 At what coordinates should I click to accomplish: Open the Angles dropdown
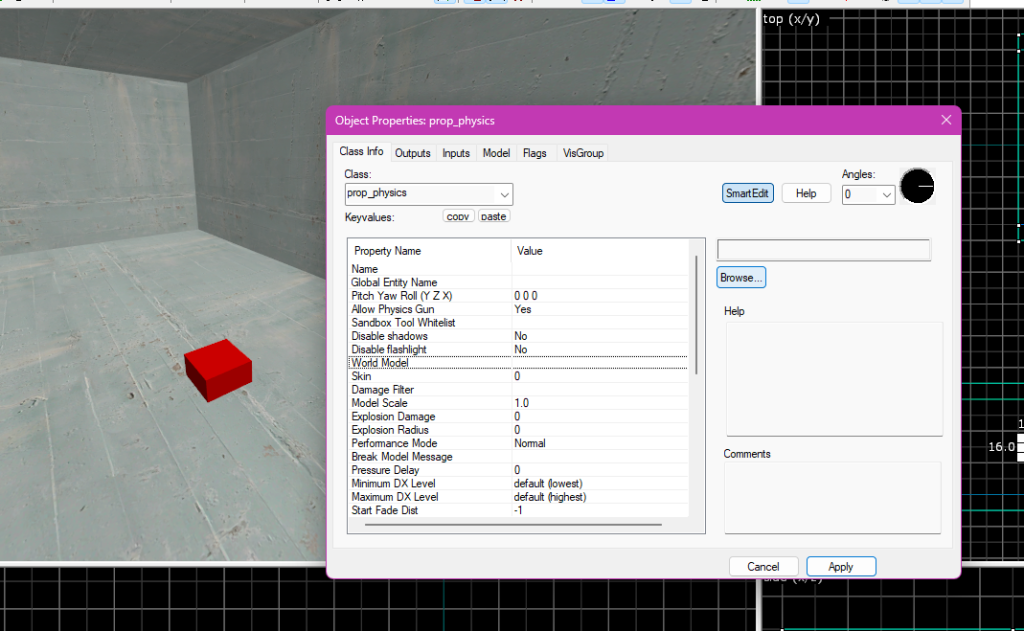[x=884, y=195]
